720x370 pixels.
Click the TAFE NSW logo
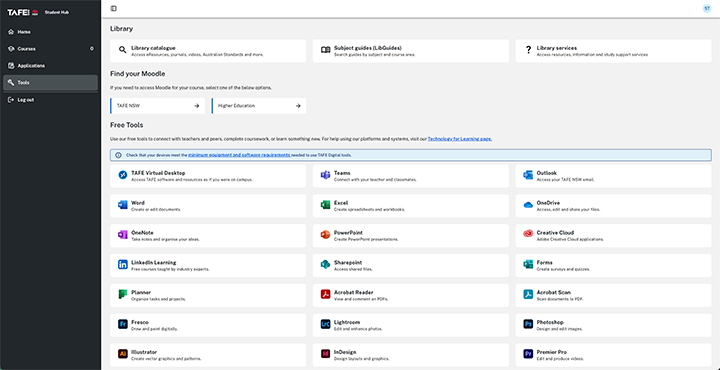pyautogui.click(x=22, y=12)
